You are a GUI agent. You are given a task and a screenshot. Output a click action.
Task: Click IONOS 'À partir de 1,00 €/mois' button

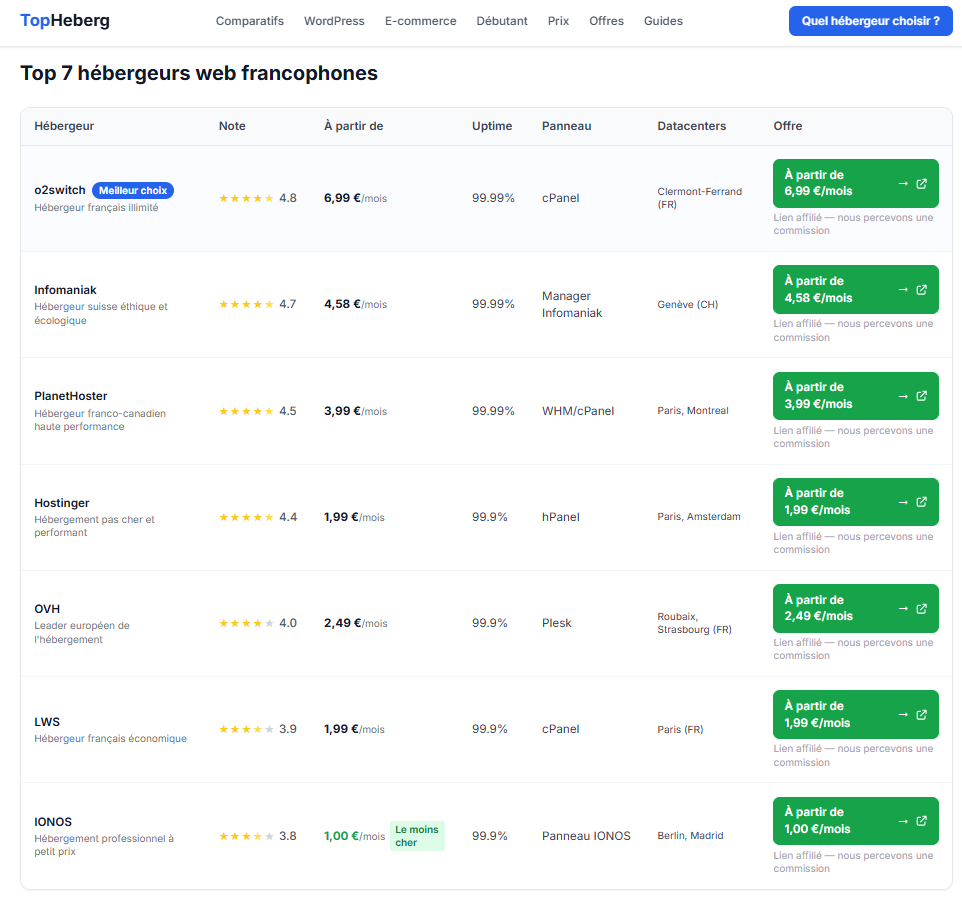pos(856,821)
